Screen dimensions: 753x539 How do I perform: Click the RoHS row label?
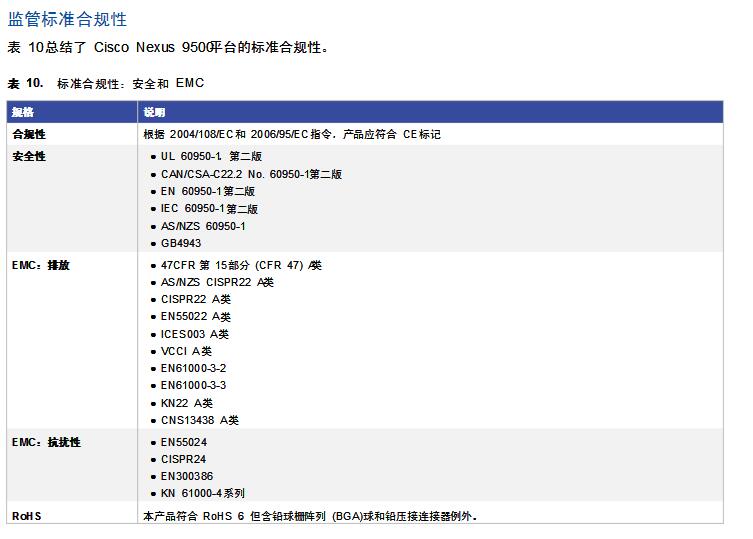pos(27,516)
